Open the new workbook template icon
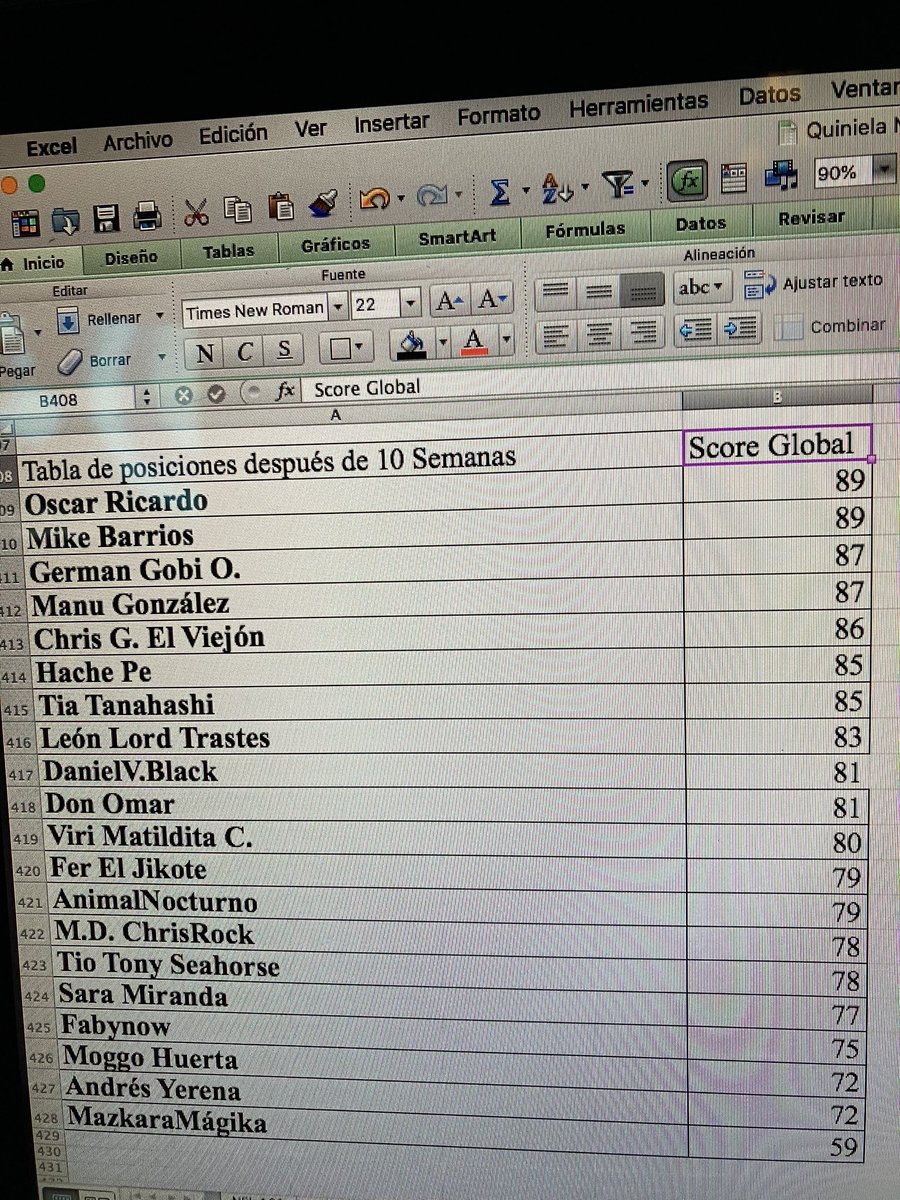The height and width of the screenshot is (1200, 900). coord(25,223)
